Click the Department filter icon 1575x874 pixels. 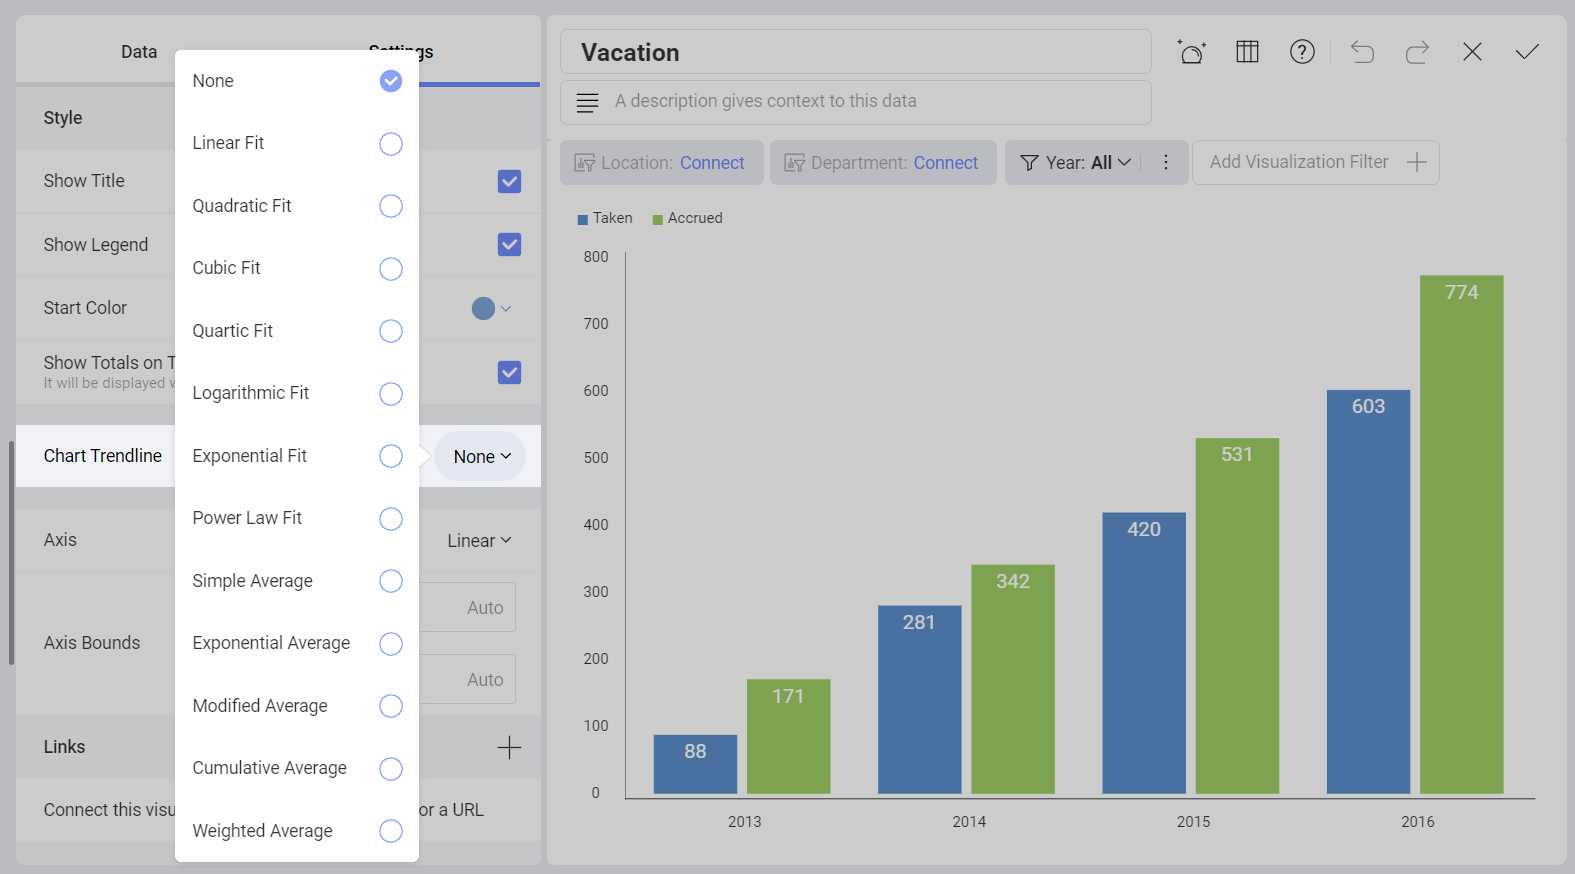795,163
